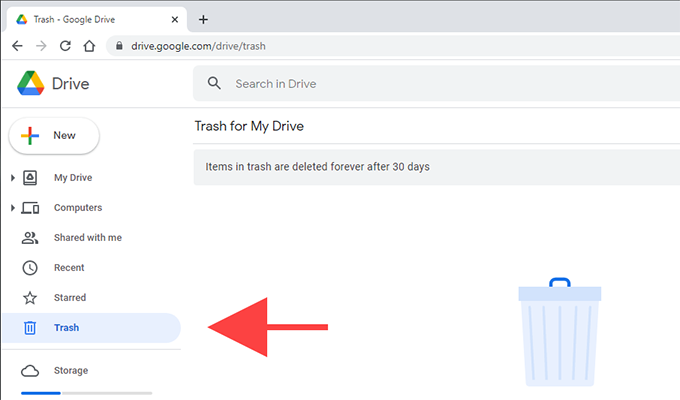Screen dimensions: 680x400
Task: Click the browser back arrow
Action: (x=17, y=46)
